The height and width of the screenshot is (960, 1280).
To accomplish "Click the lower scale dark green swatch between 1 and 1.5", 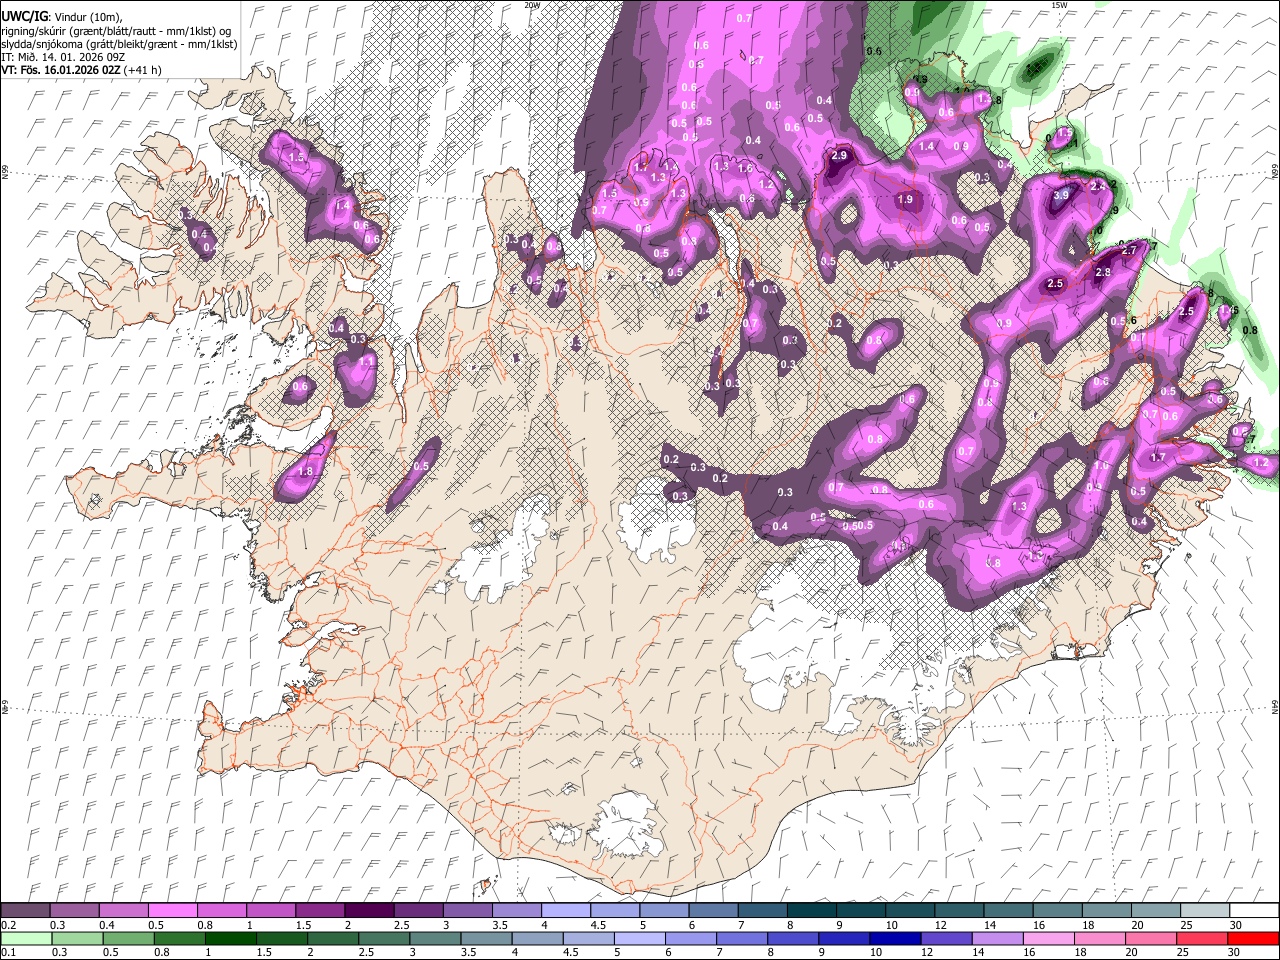I will (231, 938).
